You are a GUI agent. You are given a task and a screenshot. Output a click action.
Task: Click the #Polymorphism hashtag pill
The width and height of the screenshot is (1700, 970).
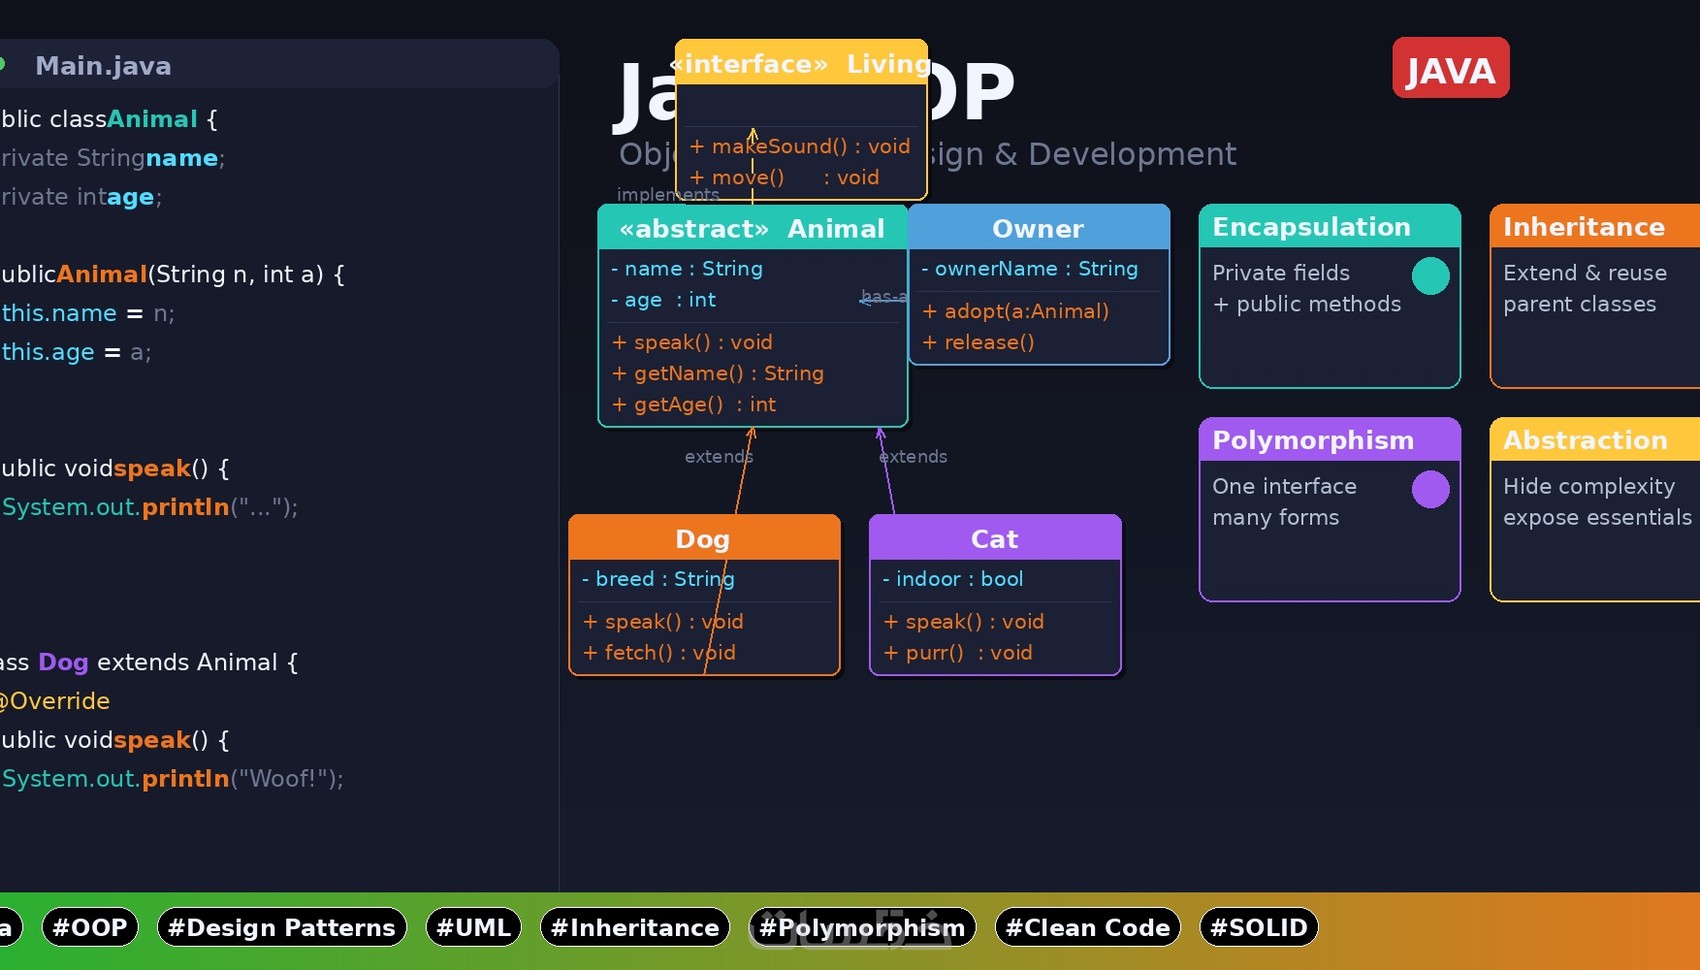click(x=862, y=927)
